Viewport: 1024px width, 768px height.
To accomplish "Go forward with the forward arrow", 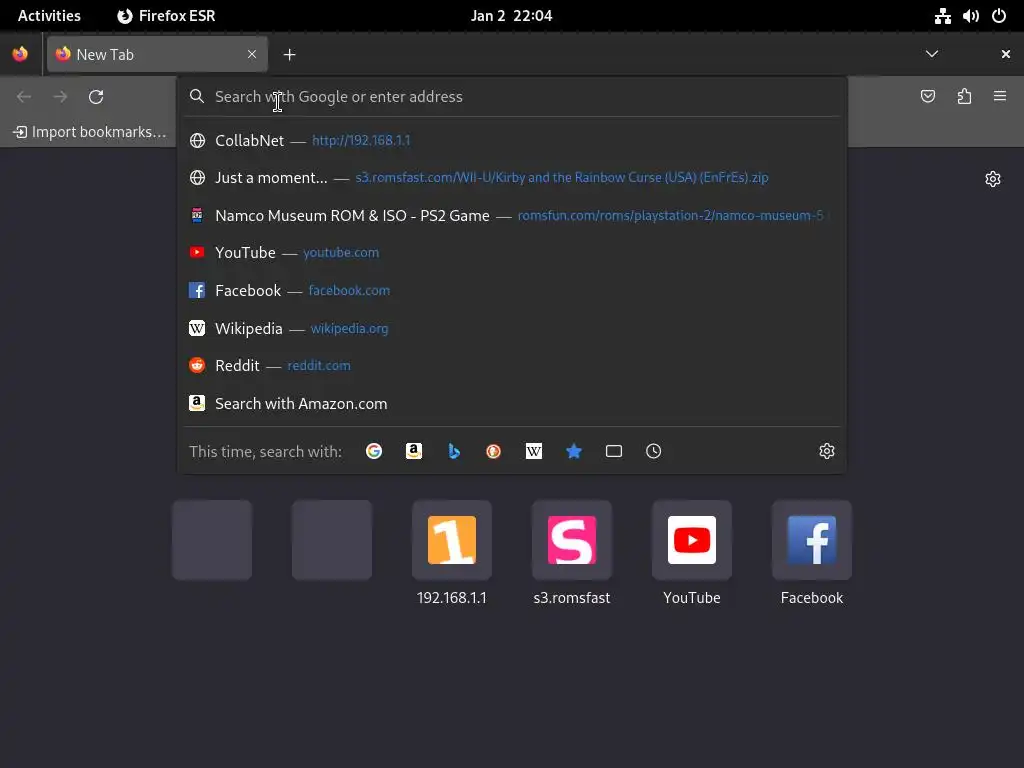I will pyautogui.click(x=60, y=97).
